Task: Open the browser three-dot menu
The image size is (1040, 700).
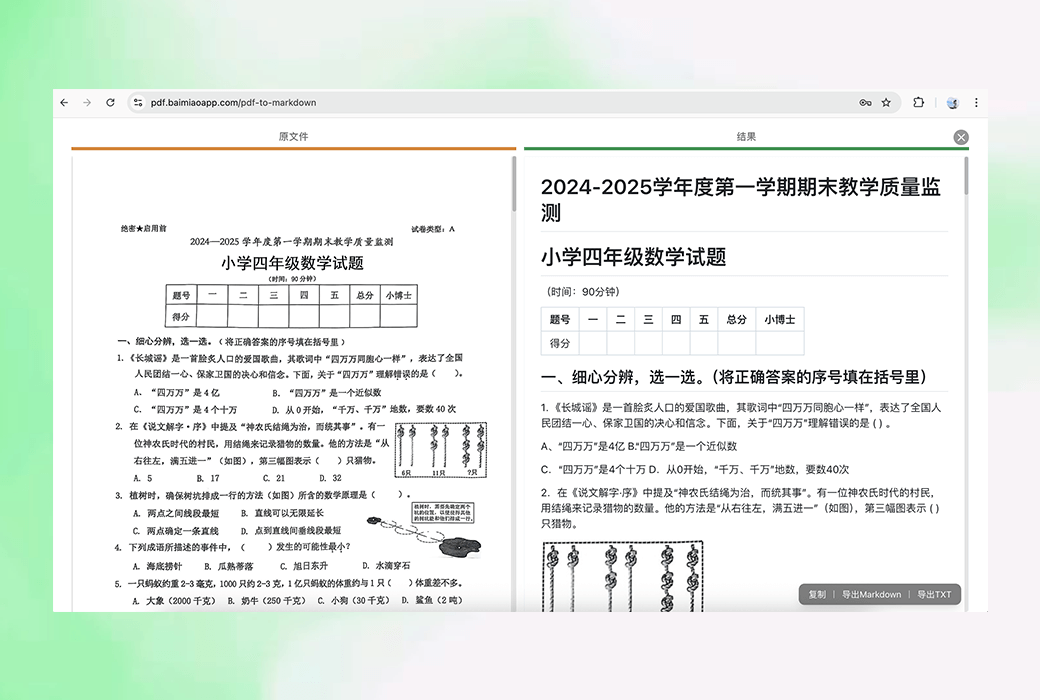Action: (976, 102)
